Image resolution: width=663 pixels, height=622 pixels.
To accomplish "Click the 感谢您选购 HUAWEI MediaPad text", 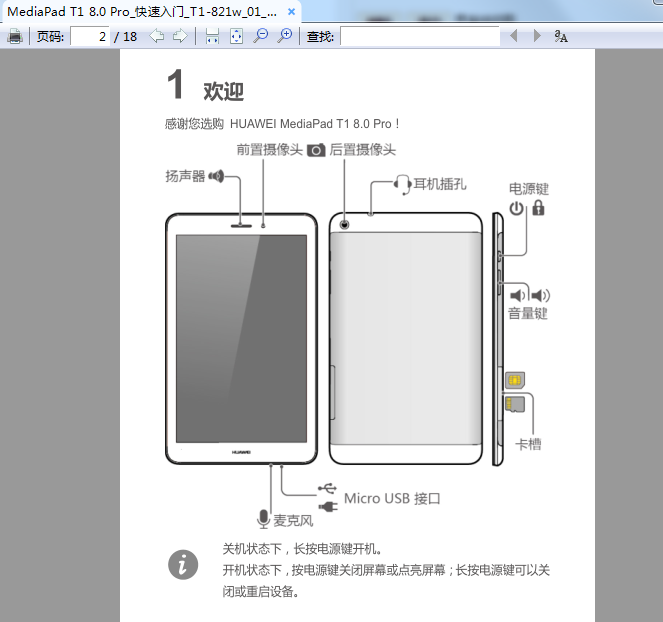I will click(x=282, y=124).
